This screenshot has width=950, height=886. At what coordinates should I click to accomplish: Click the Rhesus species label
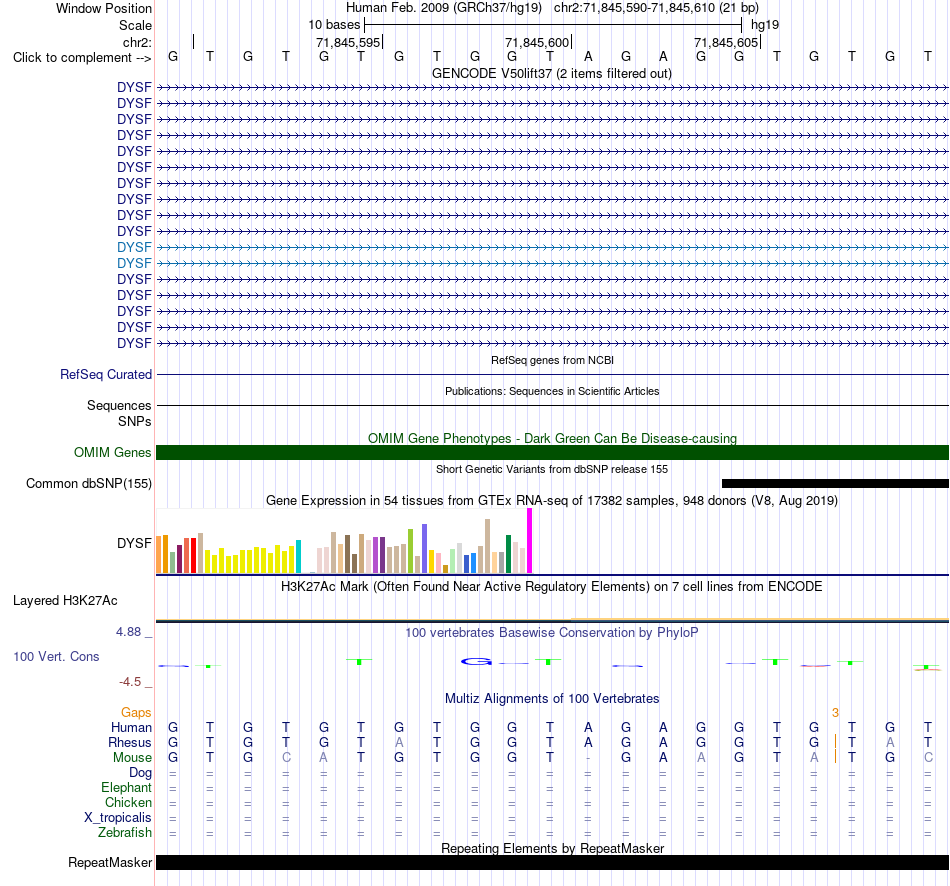coord(130,742)
